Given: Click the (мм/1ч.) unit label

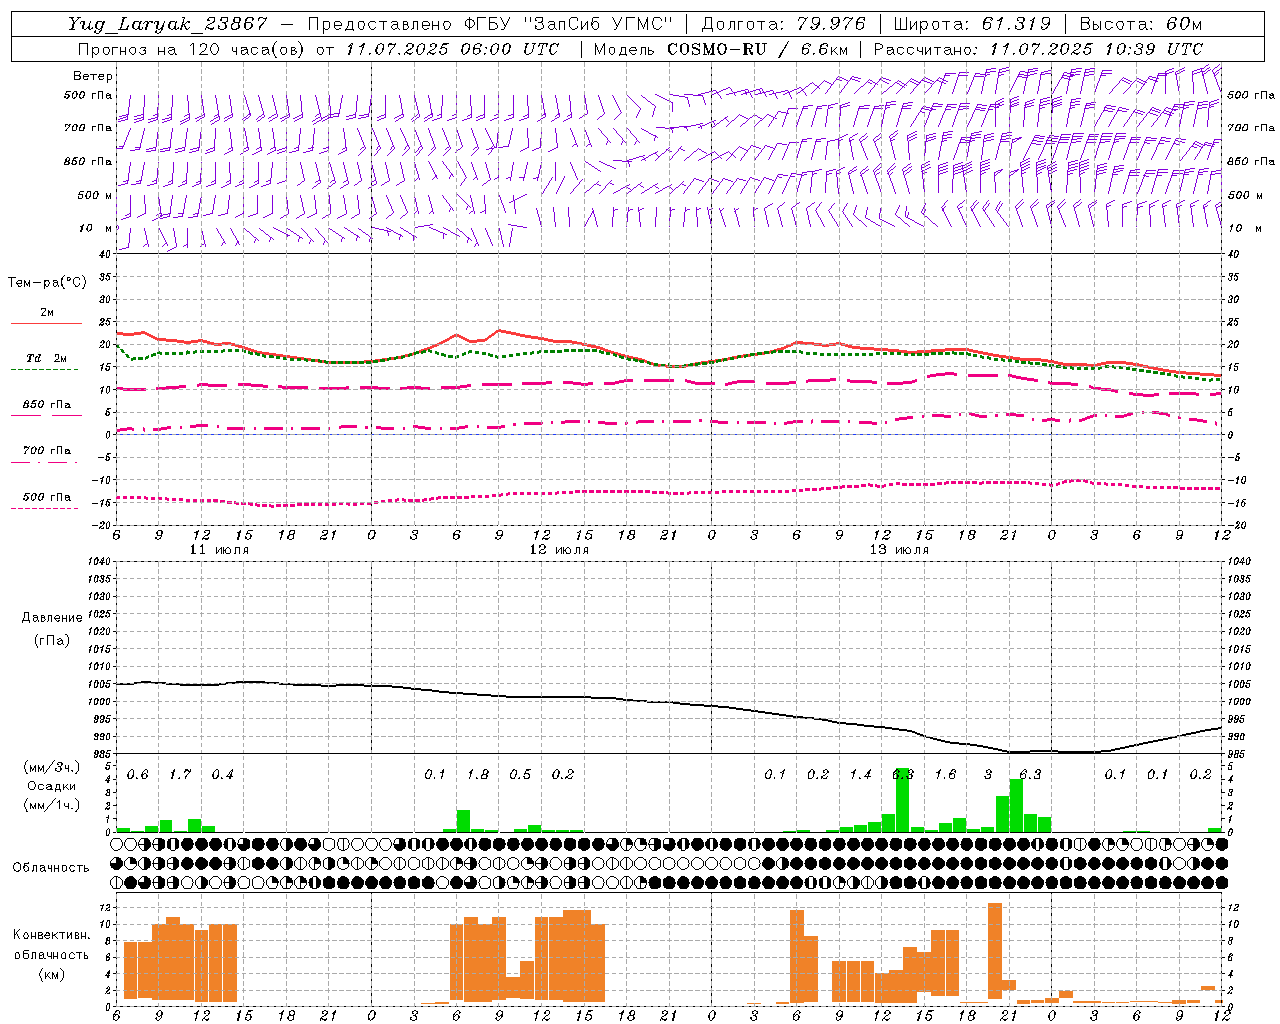Looking at the screenshot, I should click(52, 805).
